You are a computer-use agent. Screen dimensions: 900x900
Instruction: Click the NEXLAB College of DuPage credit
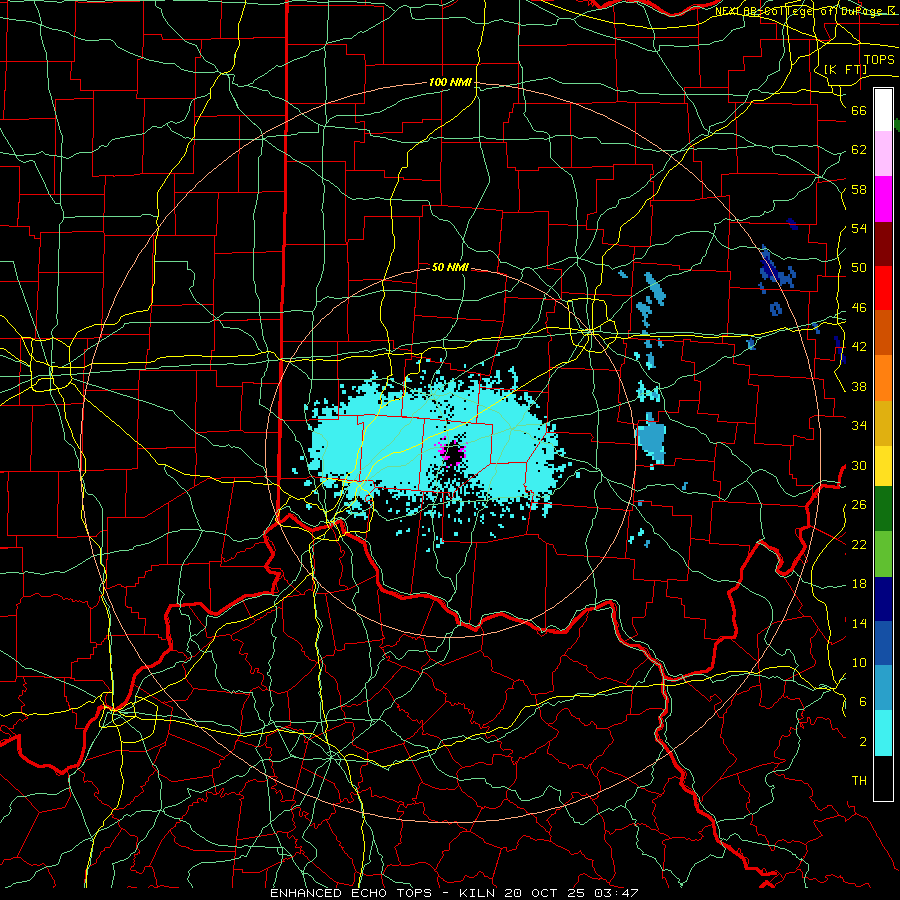pos(805,10)
